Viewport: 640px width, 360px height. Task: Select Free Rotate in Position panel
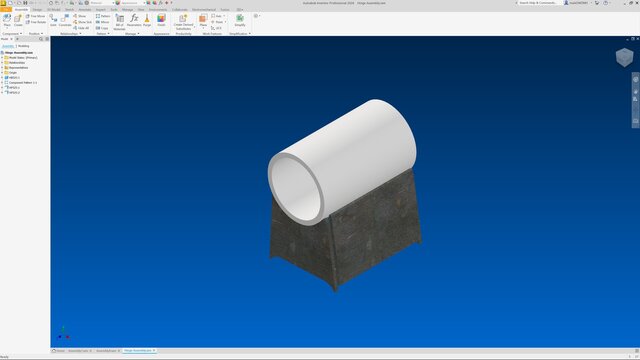pos(36,22)
